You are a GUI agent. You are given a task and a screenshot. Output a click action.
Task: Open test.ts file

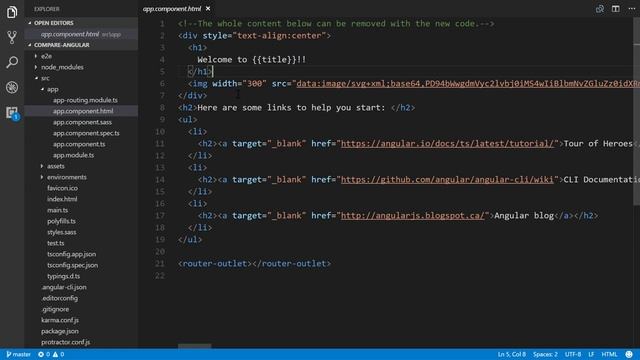pyautogui.click(x=56, y=243)
